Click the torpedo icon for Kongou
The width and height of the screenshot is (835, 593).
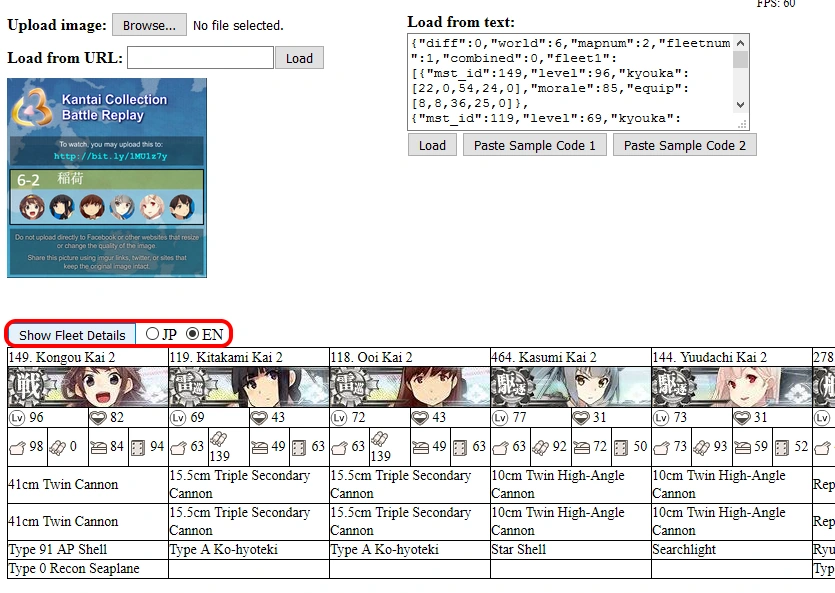[x=58, y=448]
